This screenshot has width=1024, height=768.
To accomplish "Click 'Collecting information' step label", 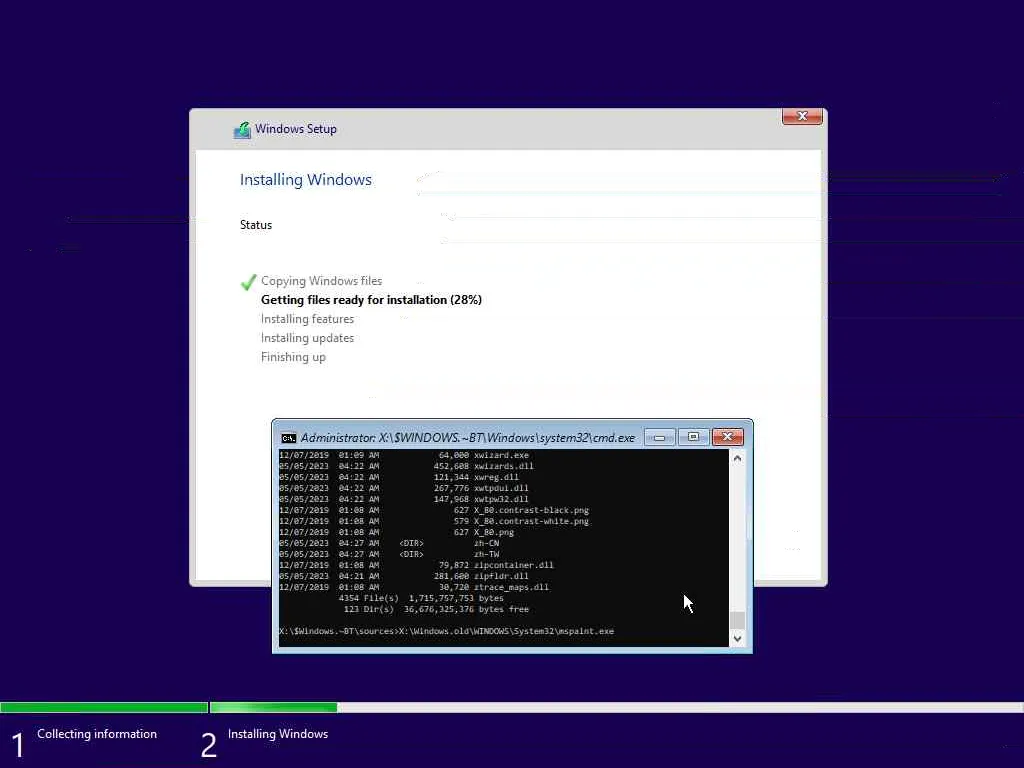I will coord(97,734).
